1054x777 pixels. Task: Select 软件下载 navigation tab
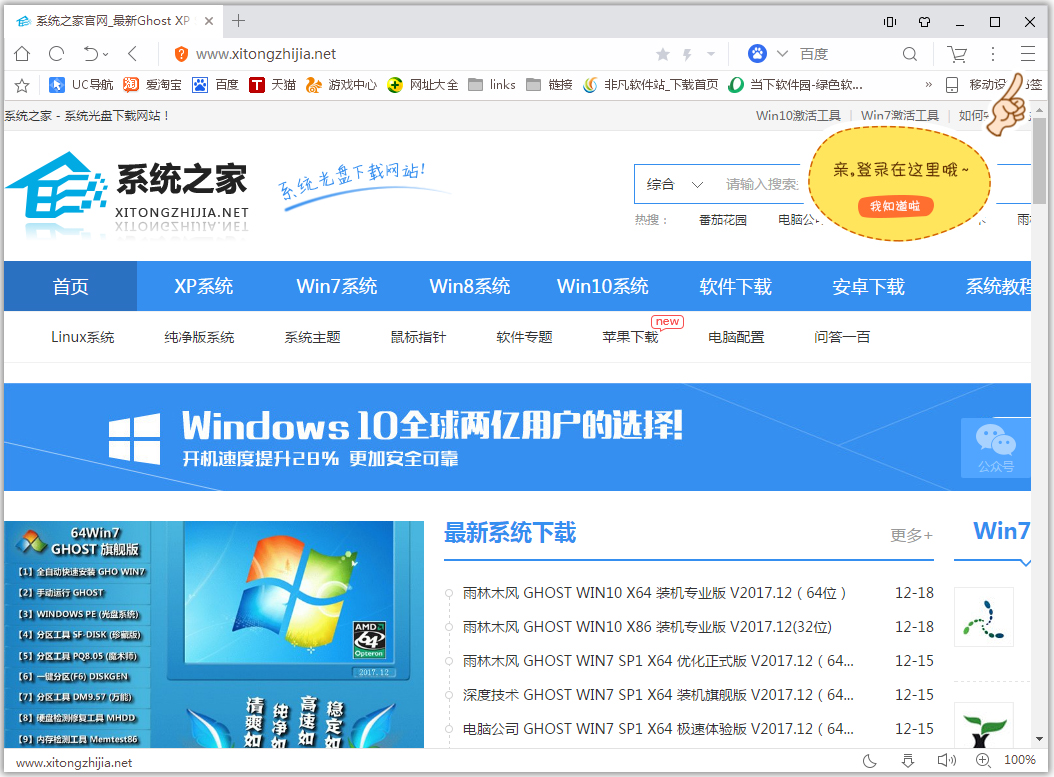point(735,286)
